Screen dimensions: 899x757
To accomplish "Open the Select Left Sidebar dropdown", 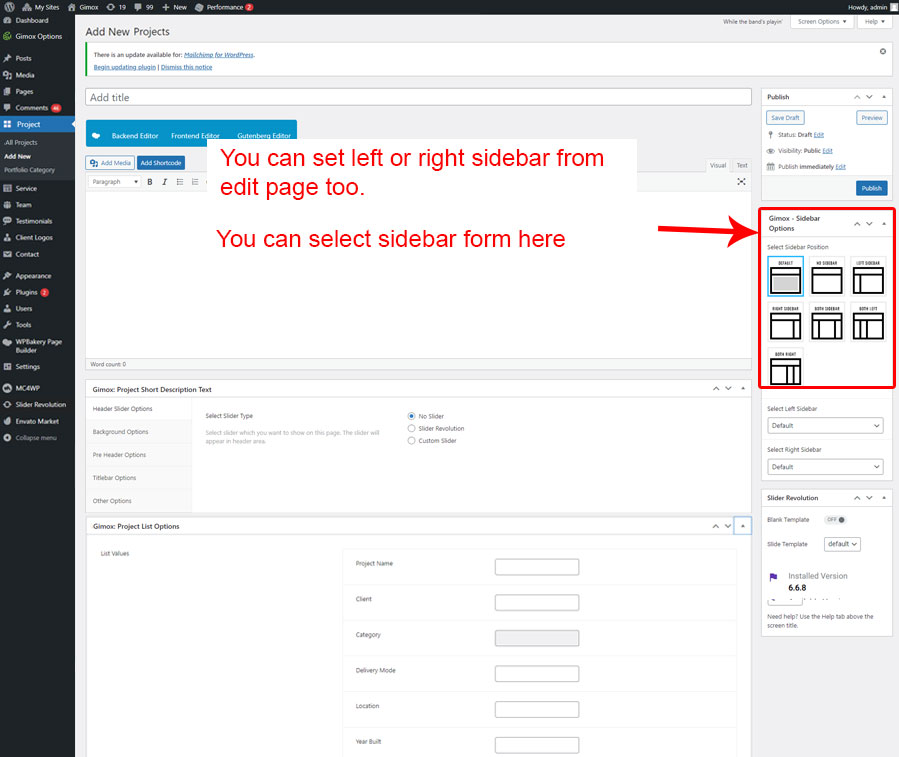I will [x=825, y=426].
